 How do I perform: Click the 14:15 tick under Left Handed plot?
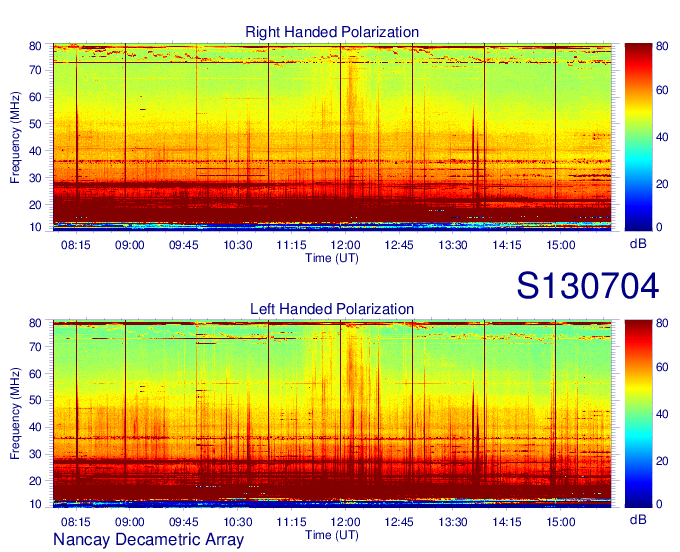tap(507, 522)
